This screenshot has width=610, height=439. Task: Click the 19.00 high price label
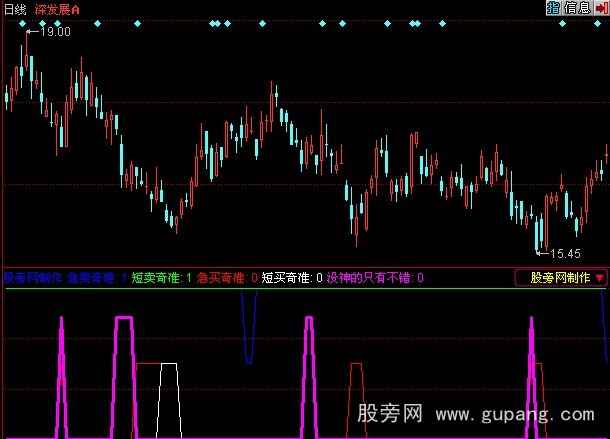pos(55,32)
